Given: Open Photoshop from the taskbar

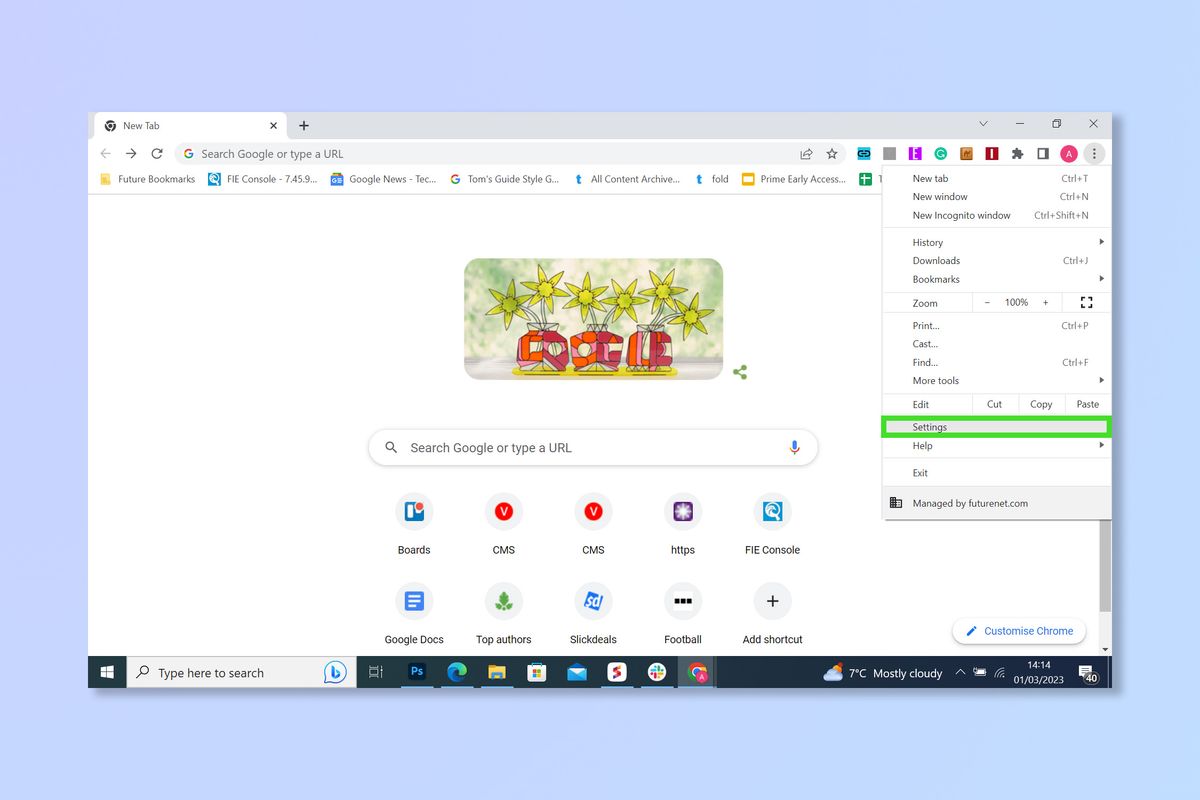Looking at the screenshot, I should (416, 672).
